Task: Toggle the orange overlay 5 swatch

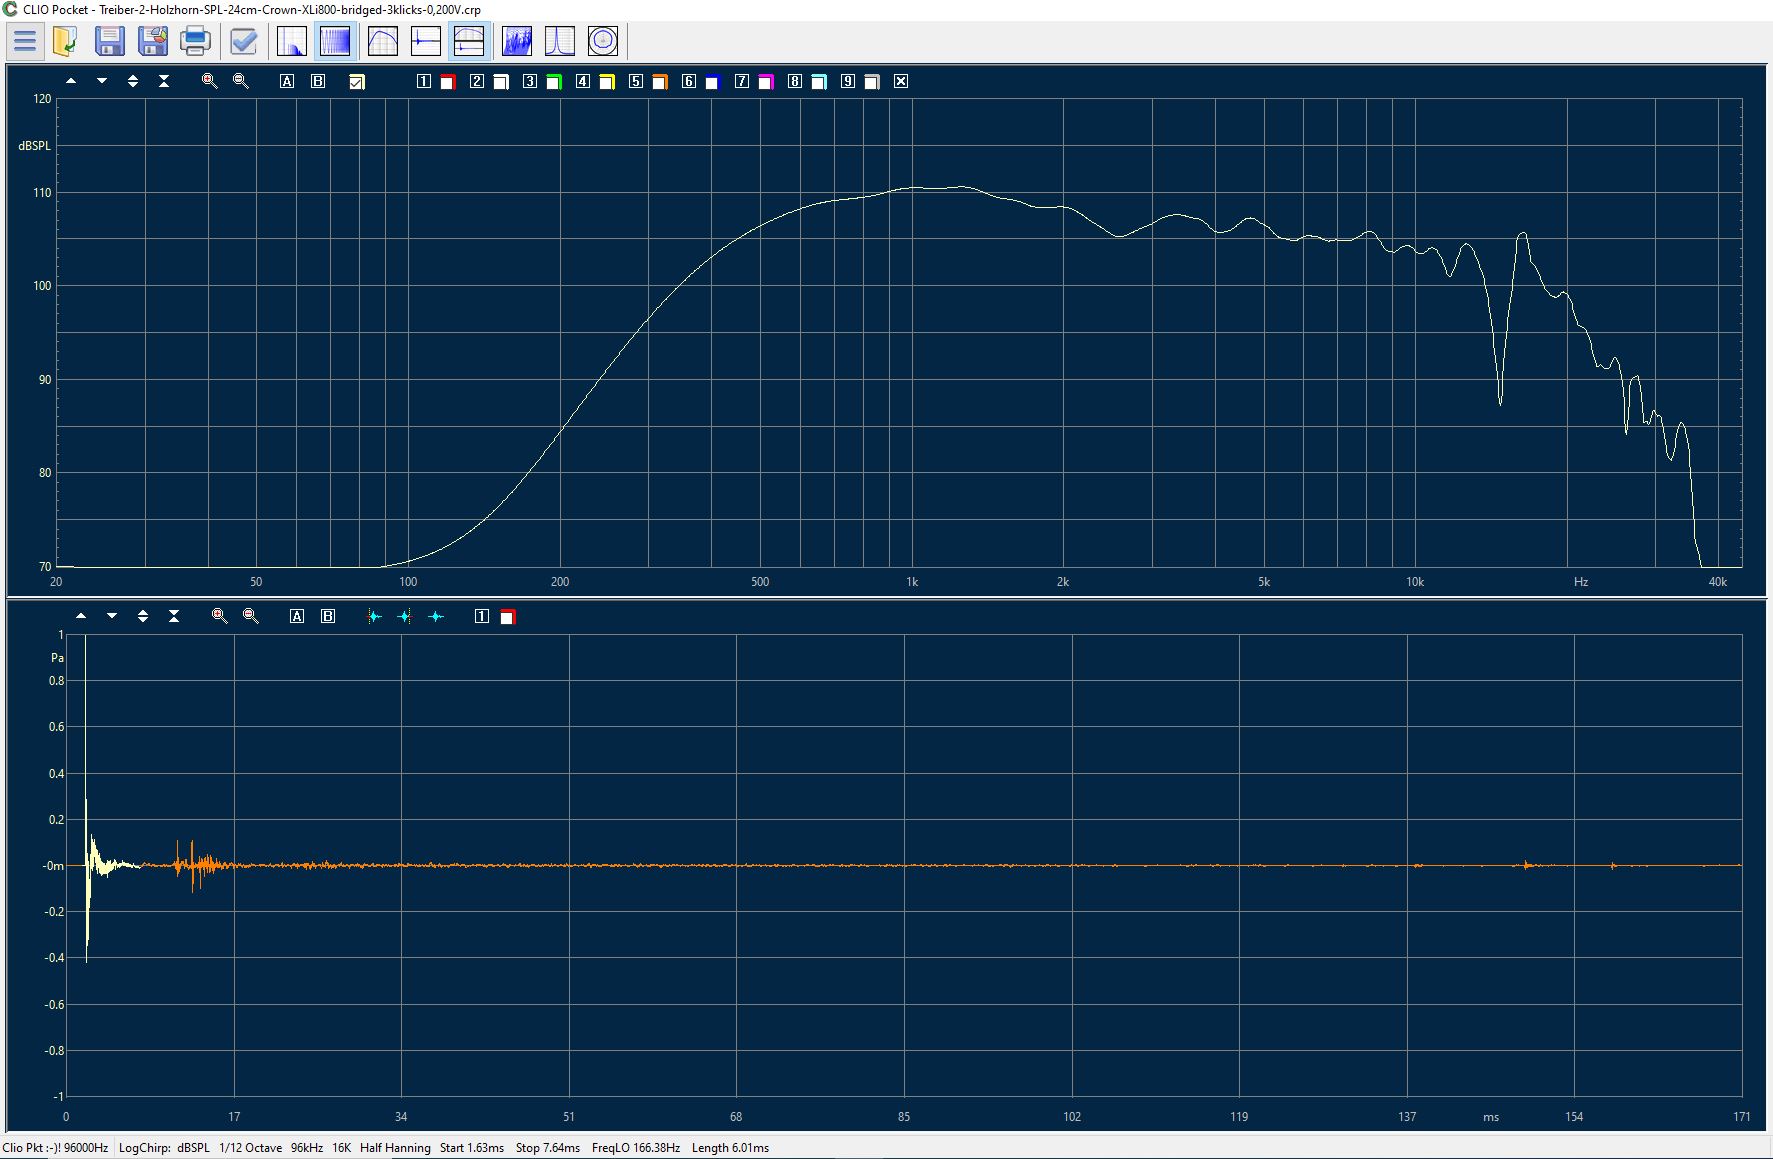Action: [660, 82]
